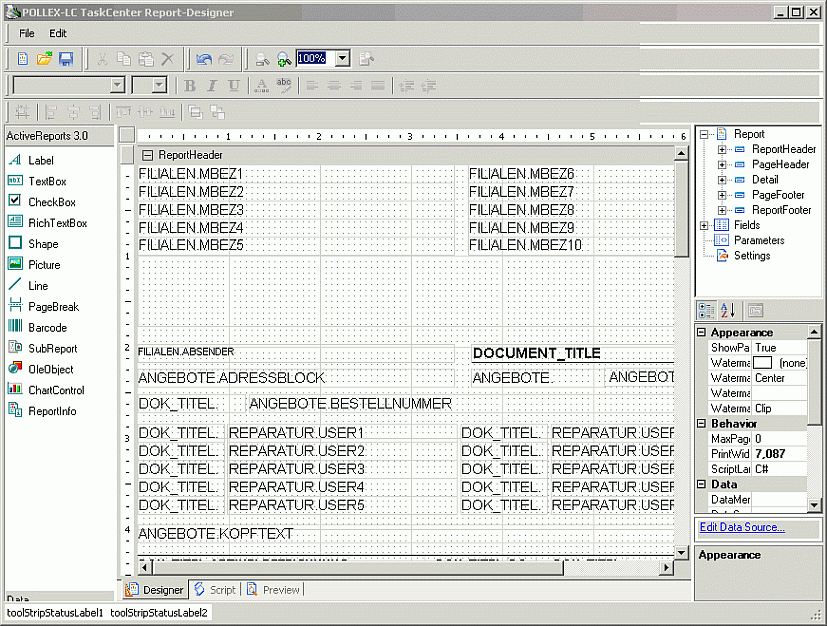The width and height of the screenshot is (827, 626).
Task: Click the Watermark color swatch box
Action: pos(763,362)
